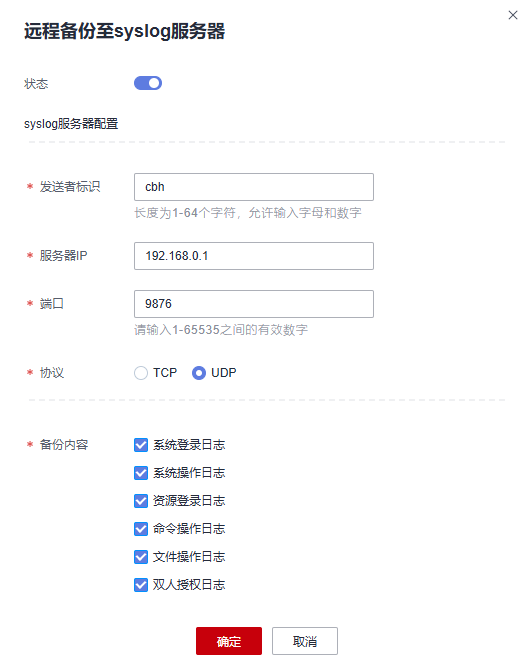Click the UDP label text
The image size is (527, 669).
point(224,373)
